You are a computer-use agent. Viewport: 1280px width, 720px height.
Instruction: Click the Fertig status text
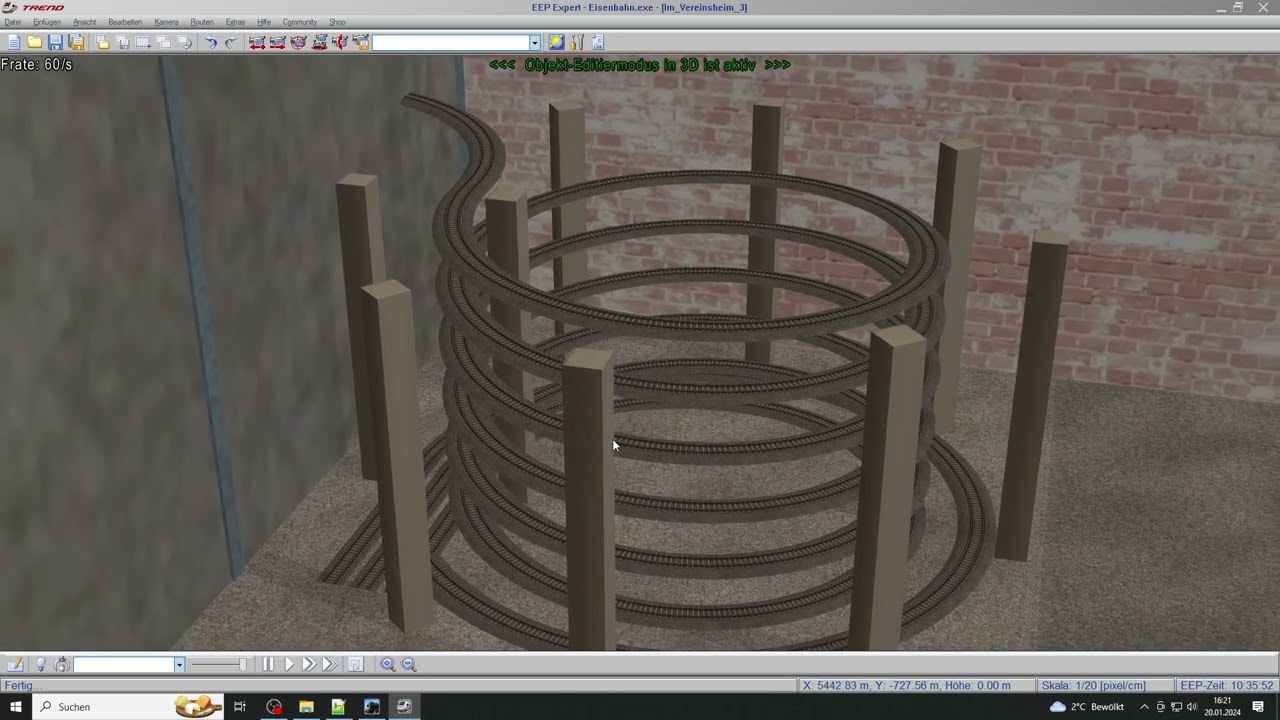click(22, 686)
